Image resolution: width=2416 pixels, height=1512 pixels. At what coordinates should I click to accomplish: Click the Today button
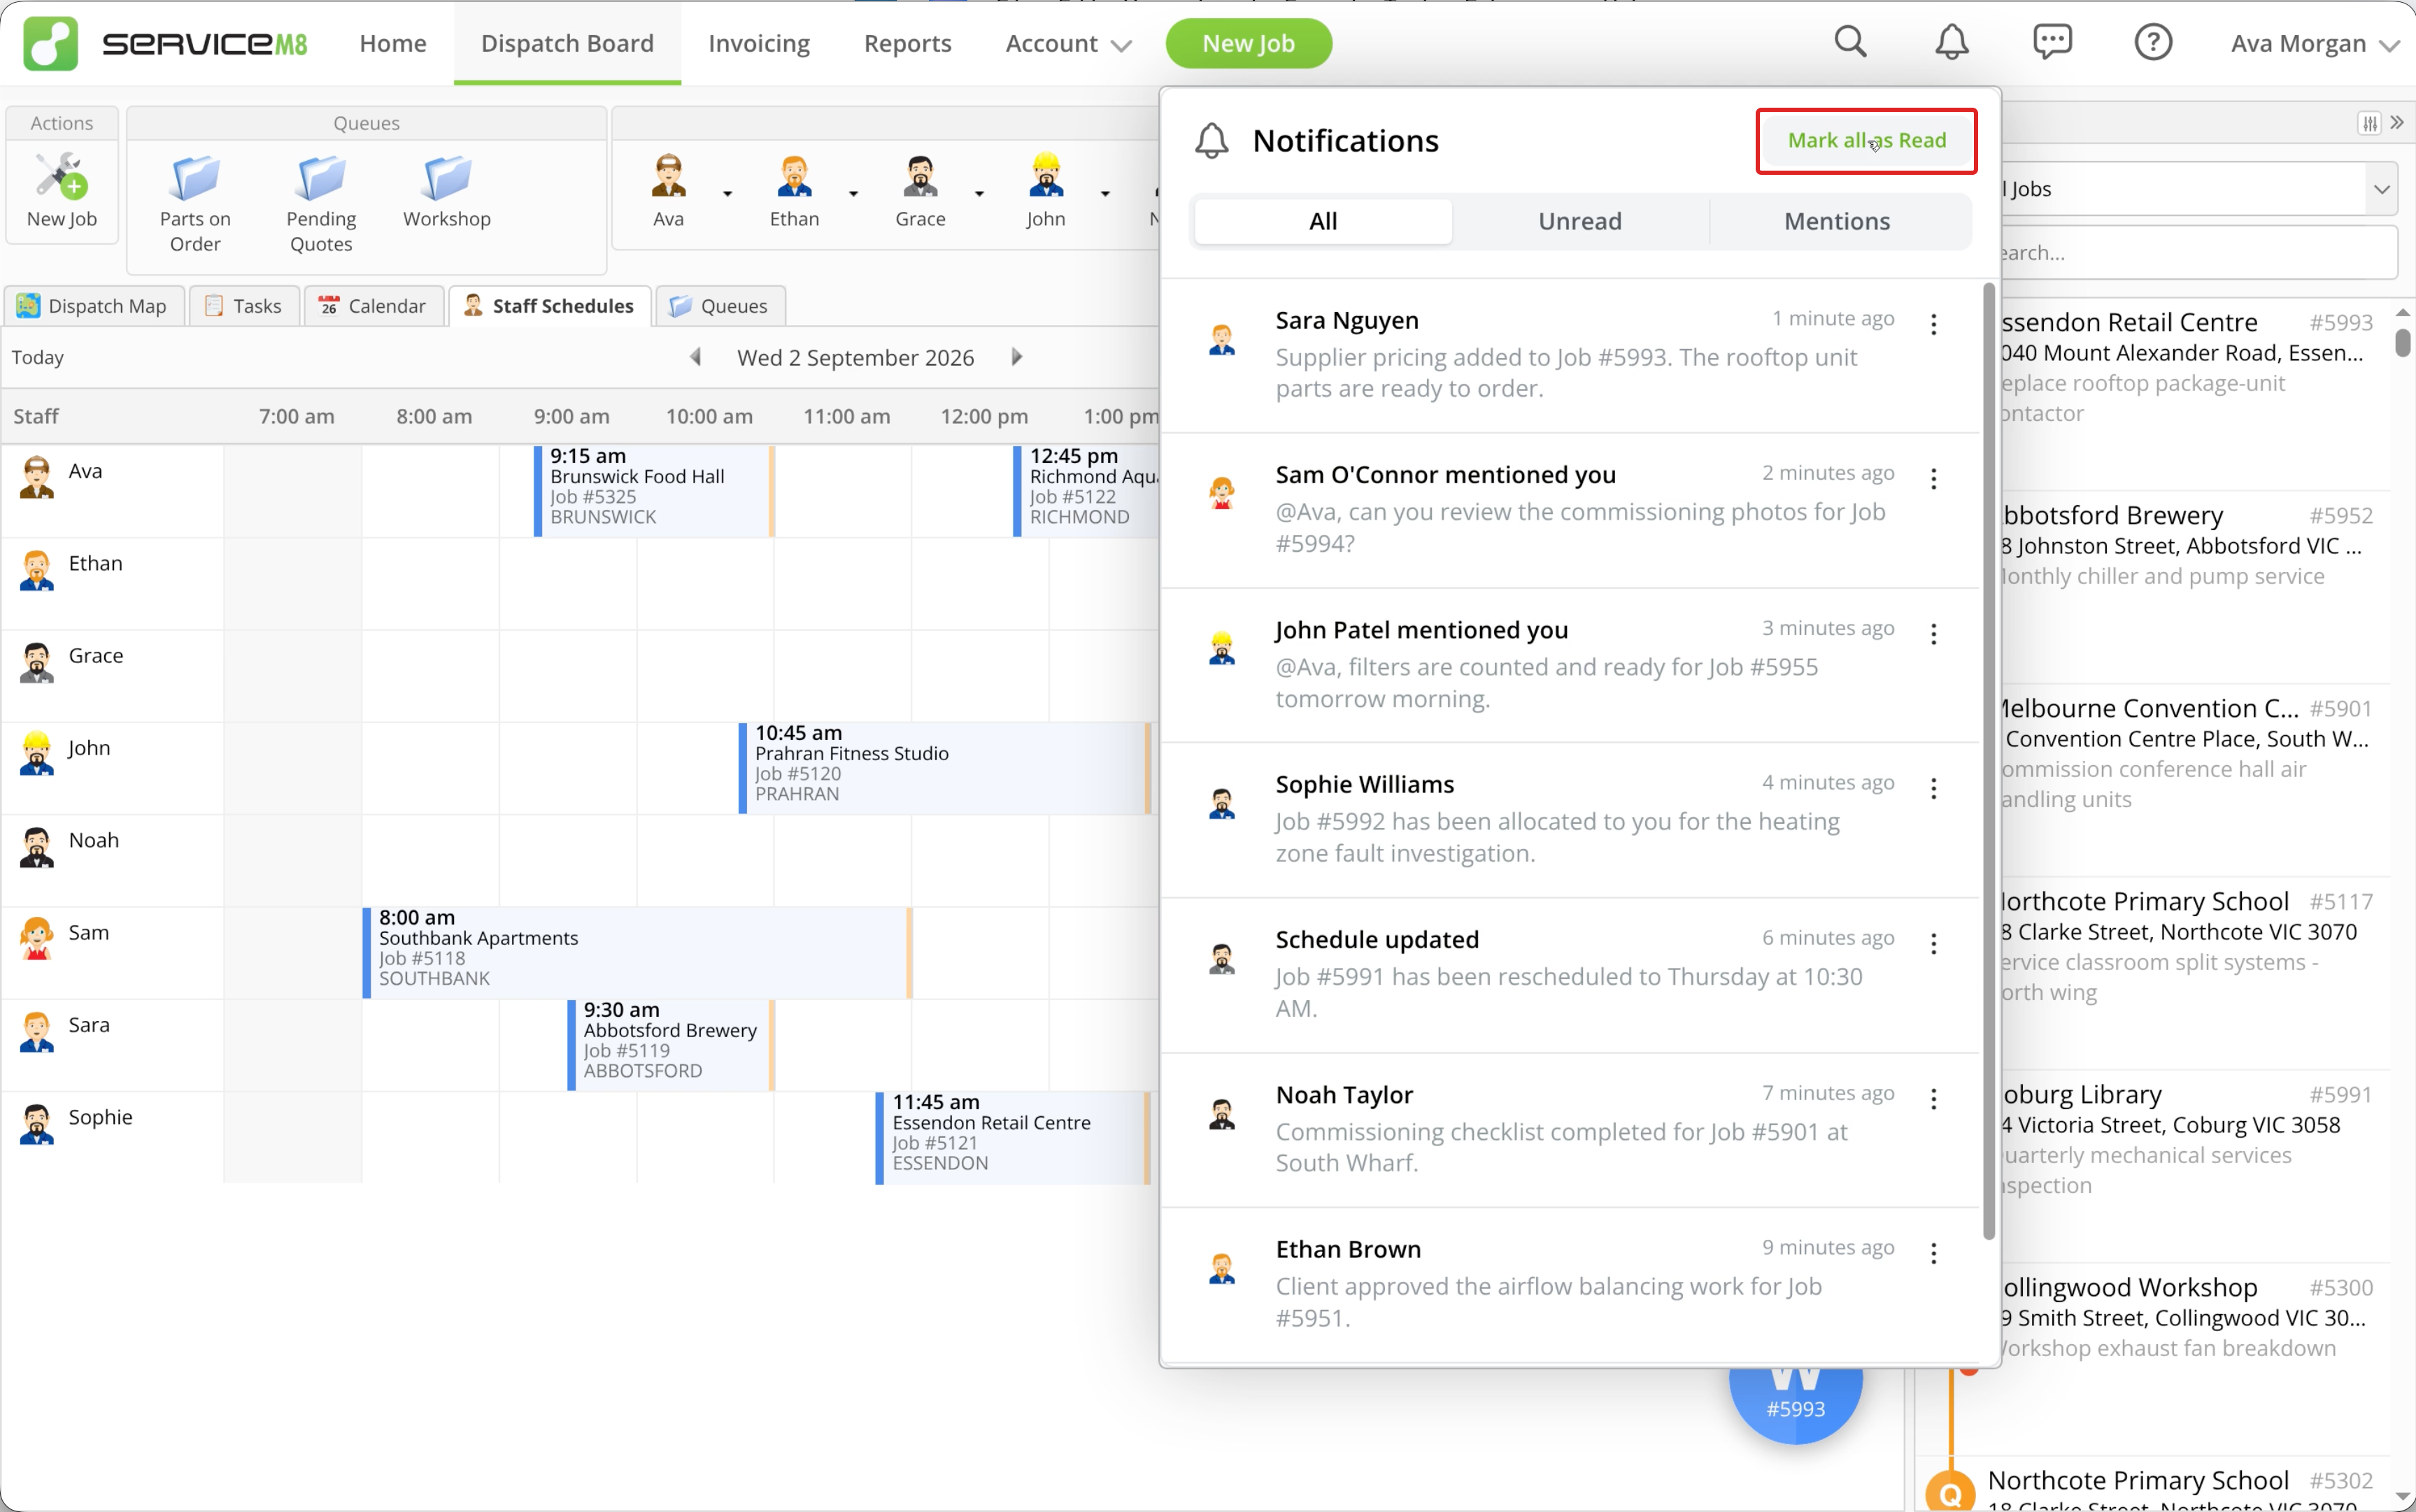point(38,358)
